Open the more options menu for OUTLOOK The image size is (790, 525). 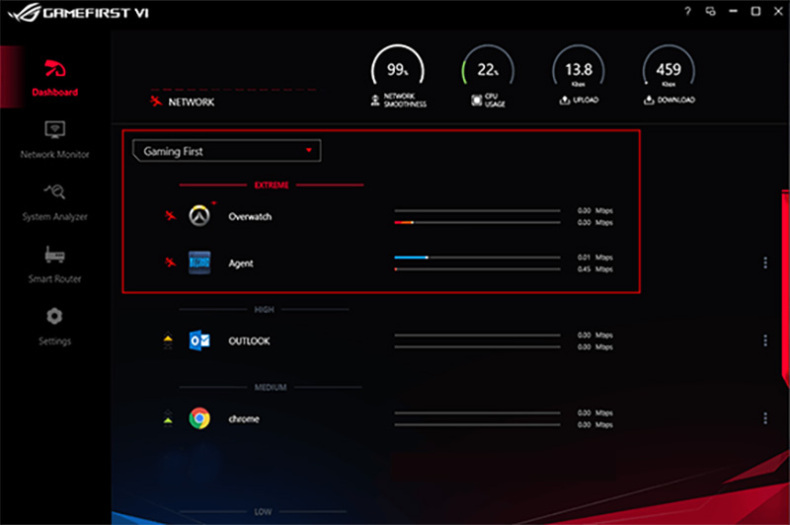pos(765,341)
